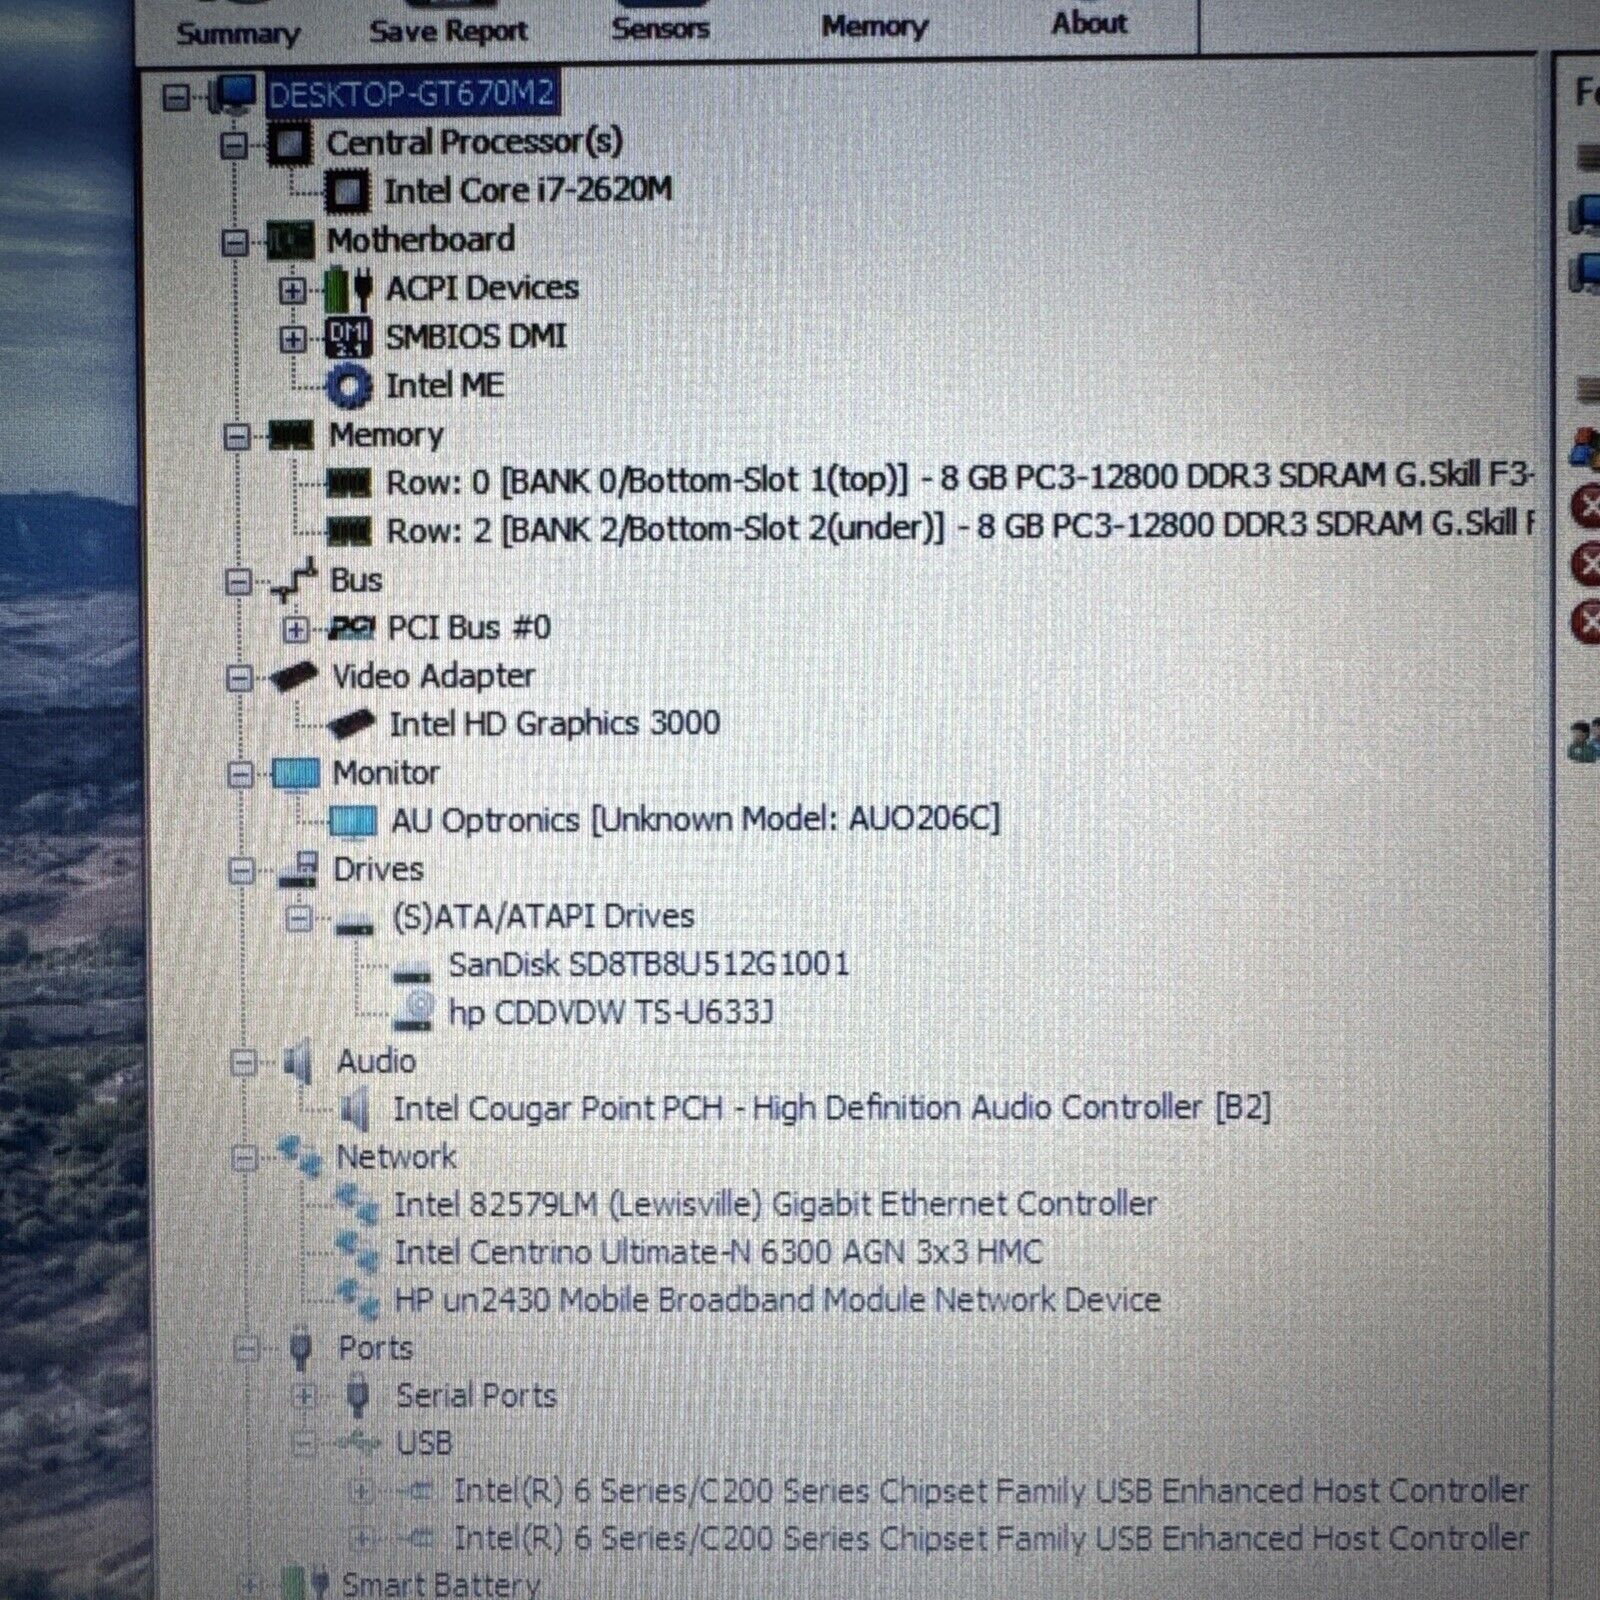1600x1600 pixels.
Task: Click the speaker icon beside Intel Cougar Point PCH
Action: tap(356, 1109)
